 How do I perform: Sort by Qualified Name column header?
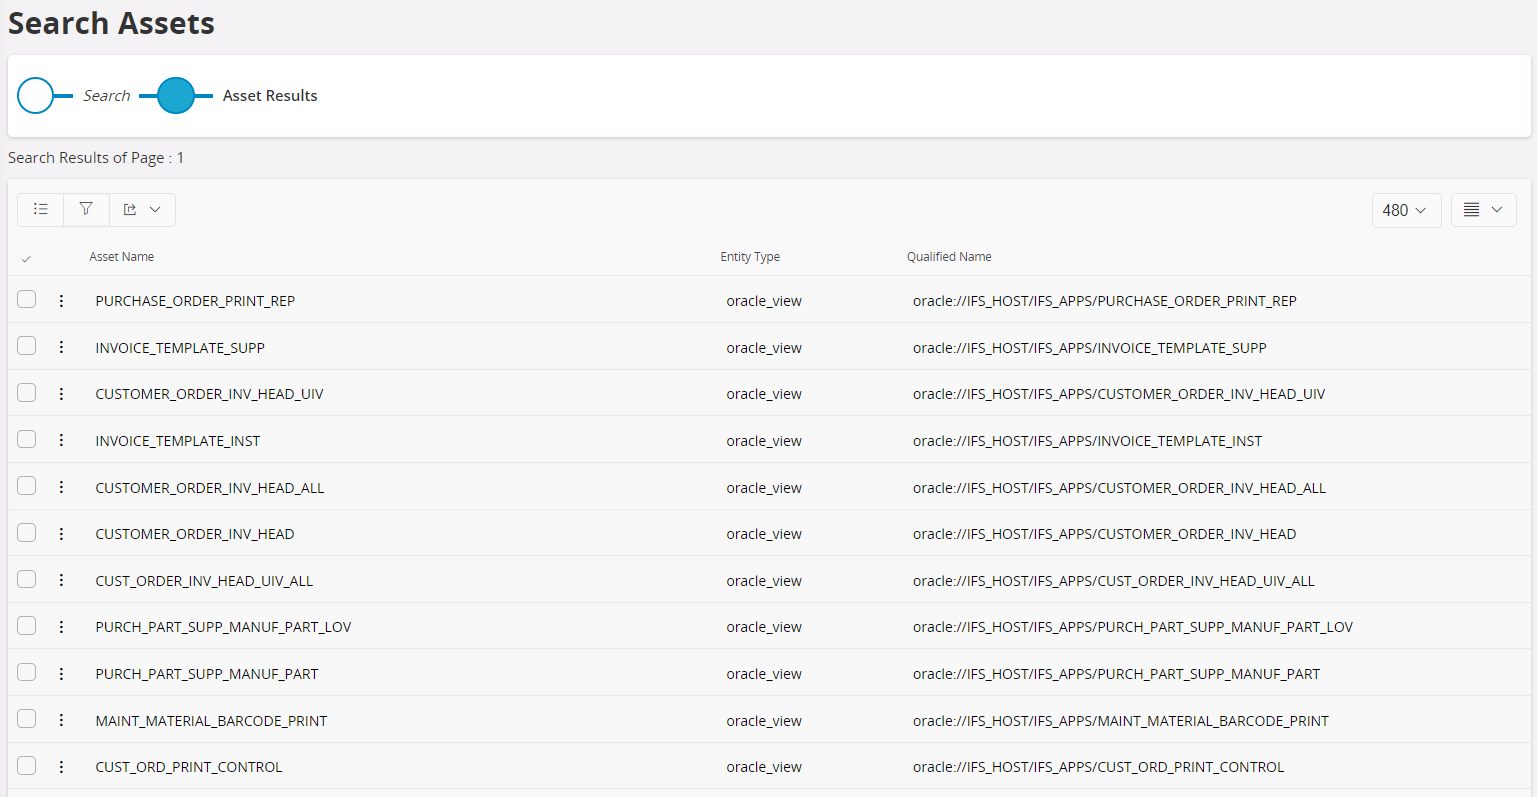(x=949, y=257)
